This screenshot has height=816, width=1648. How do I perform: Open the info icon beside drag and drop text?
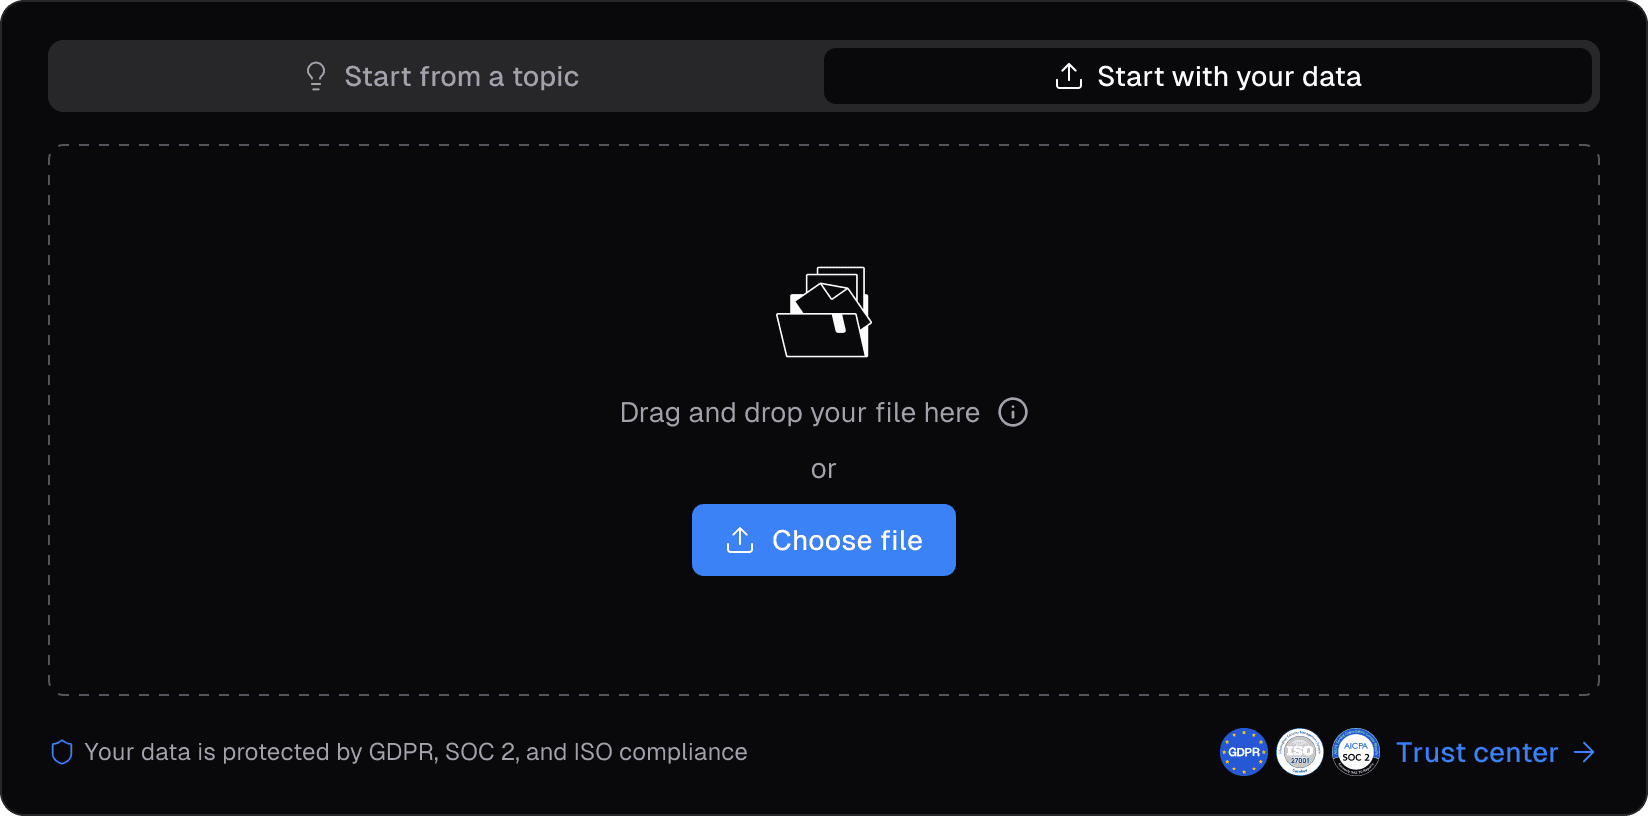1013,412
